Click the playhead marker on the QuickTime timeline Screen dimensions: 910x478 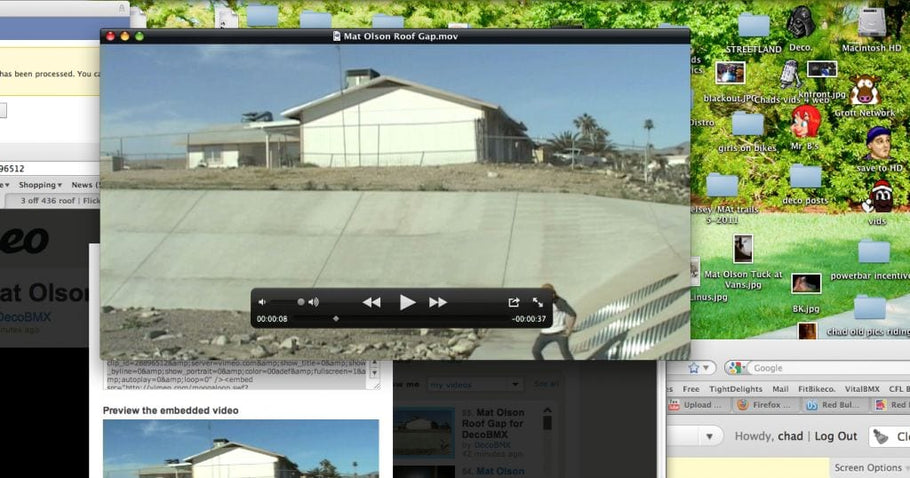[x=336, y=318]
